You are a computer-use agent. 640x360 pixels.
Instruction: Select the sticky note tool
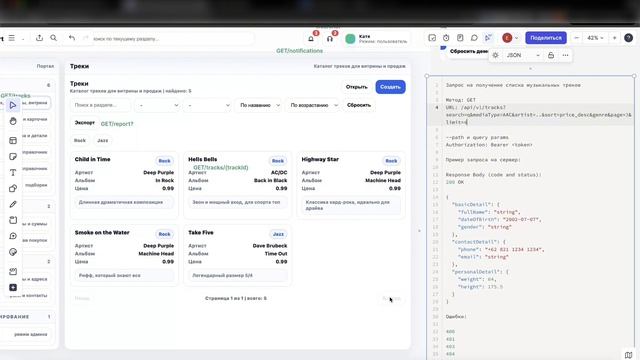[x=13, y=156]
